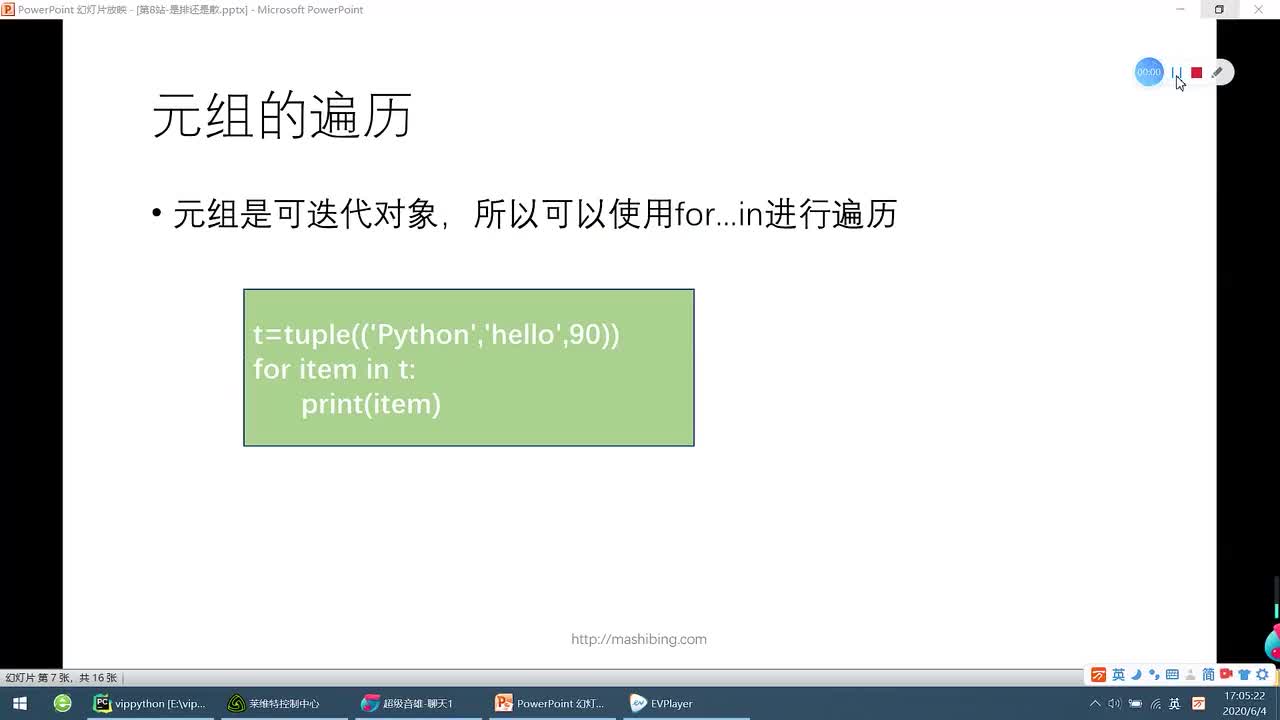
Task: Minimize the PowerPoint slideshow window
Action: click(x=1180, y=9)
